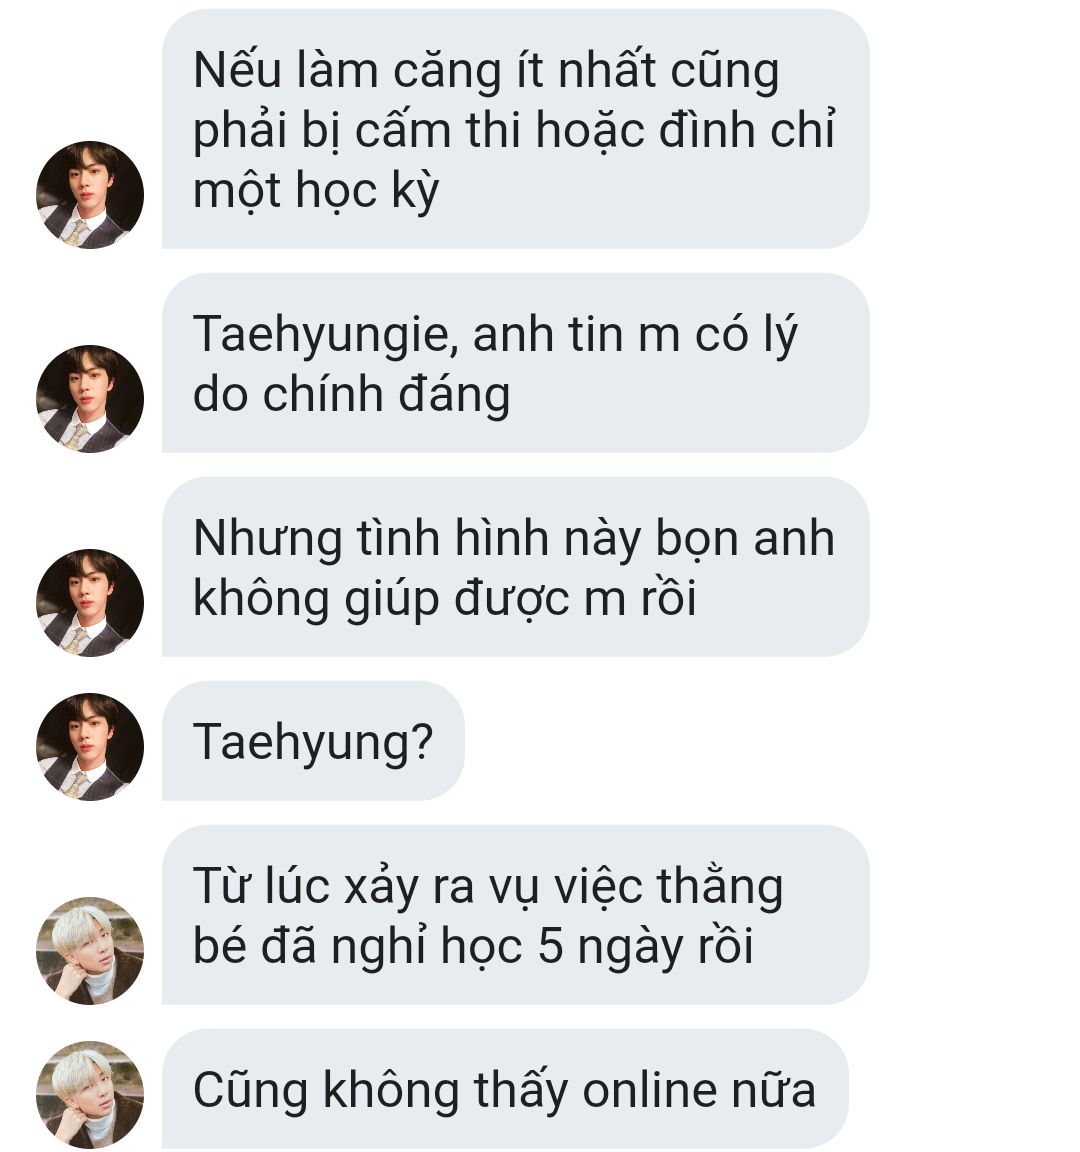This screenshot has height=1152, width=1080.
Task: Tap blonde avatar next to 'Cũng không thấy online'
Action: pos(90,1095)
